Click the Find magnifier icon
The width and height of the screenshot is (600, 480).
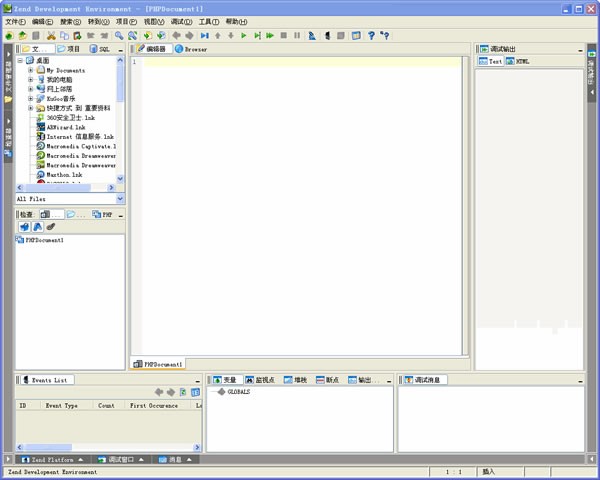pyautogui.click(x=119, y=36)
